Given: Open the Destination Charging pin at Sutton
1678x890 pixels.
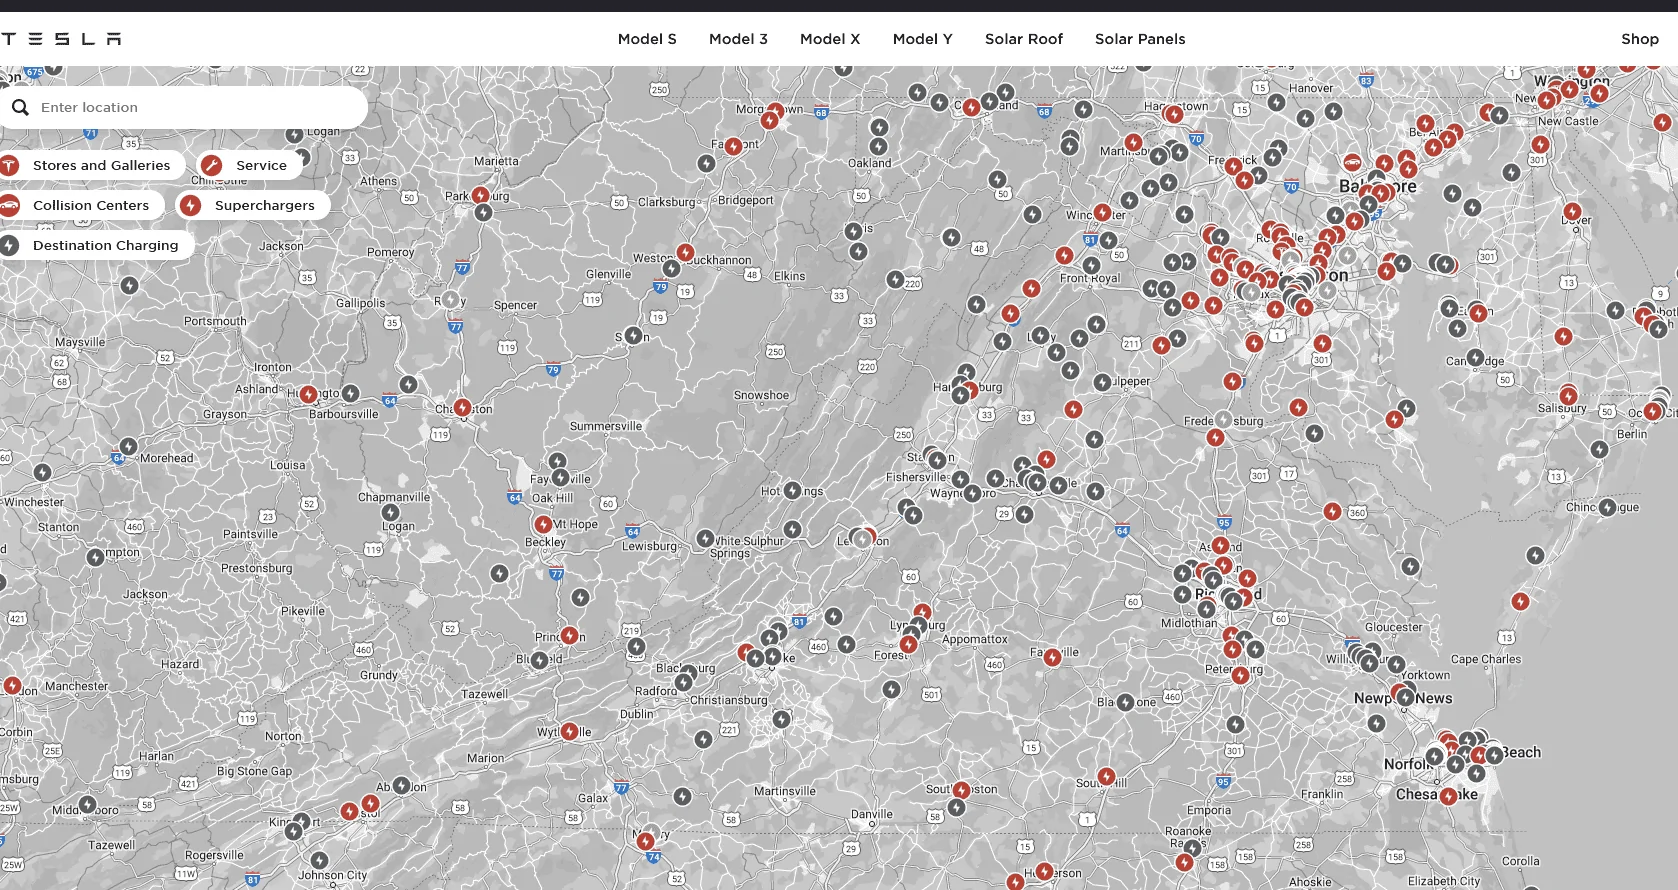Looking at the screenshot, I should point(633,335).
